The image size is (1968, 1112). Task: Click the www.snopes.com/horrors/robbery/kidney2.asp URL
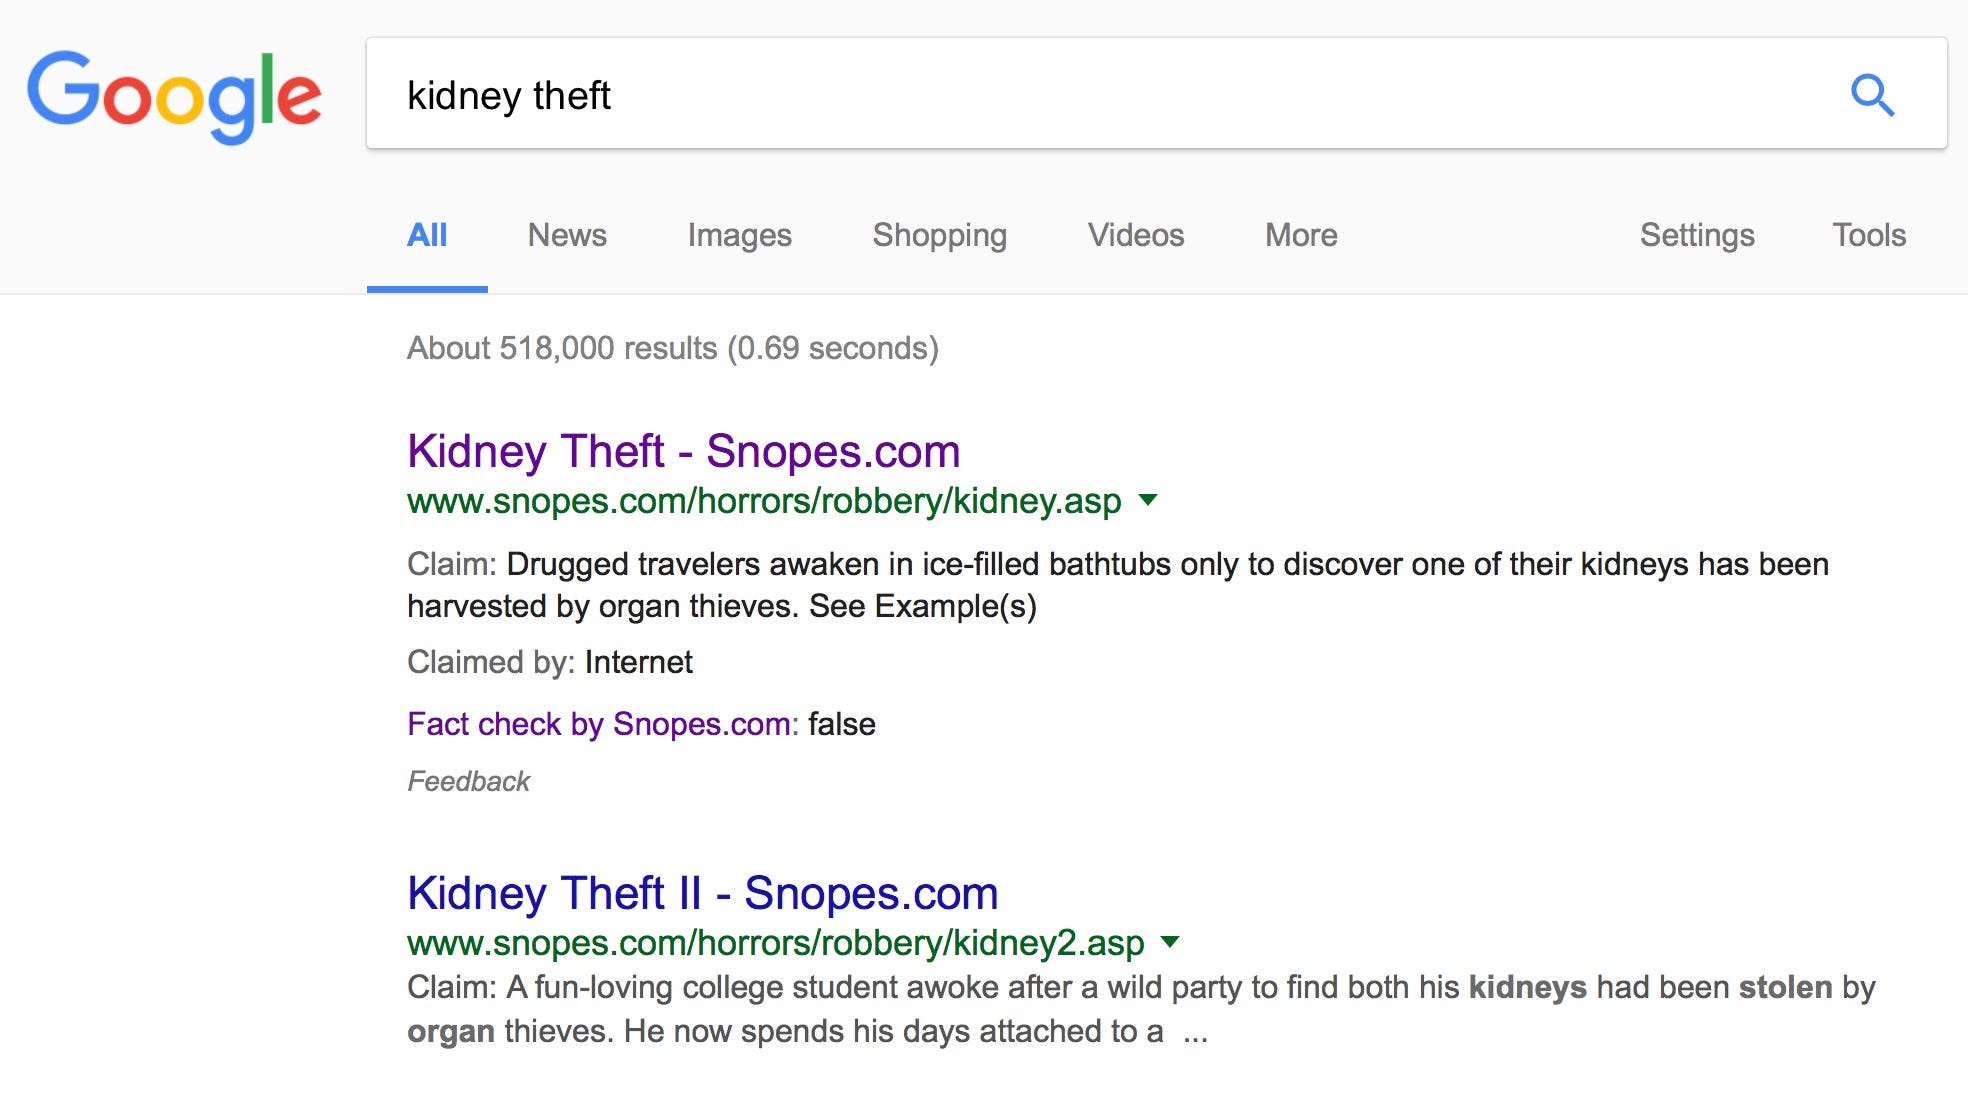click(775, 943)
